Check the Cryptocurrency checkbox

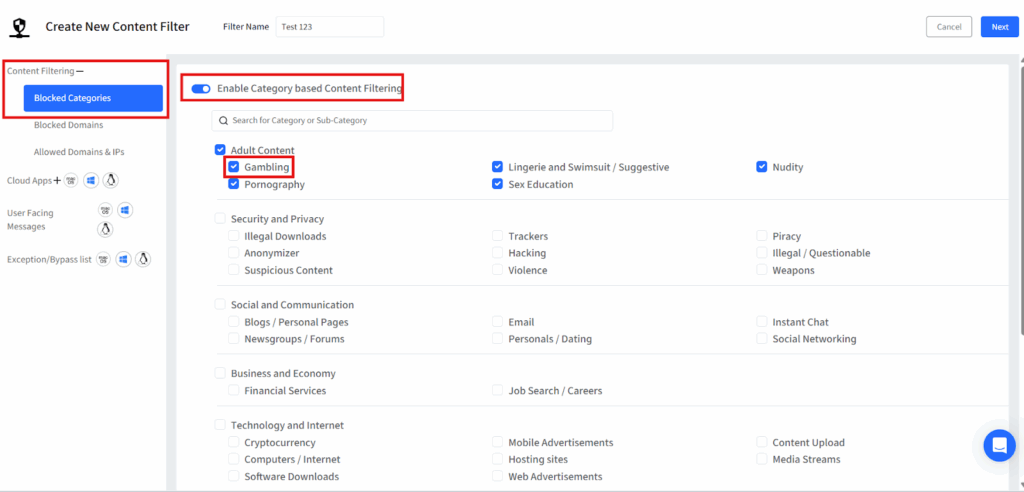point(234,442)
